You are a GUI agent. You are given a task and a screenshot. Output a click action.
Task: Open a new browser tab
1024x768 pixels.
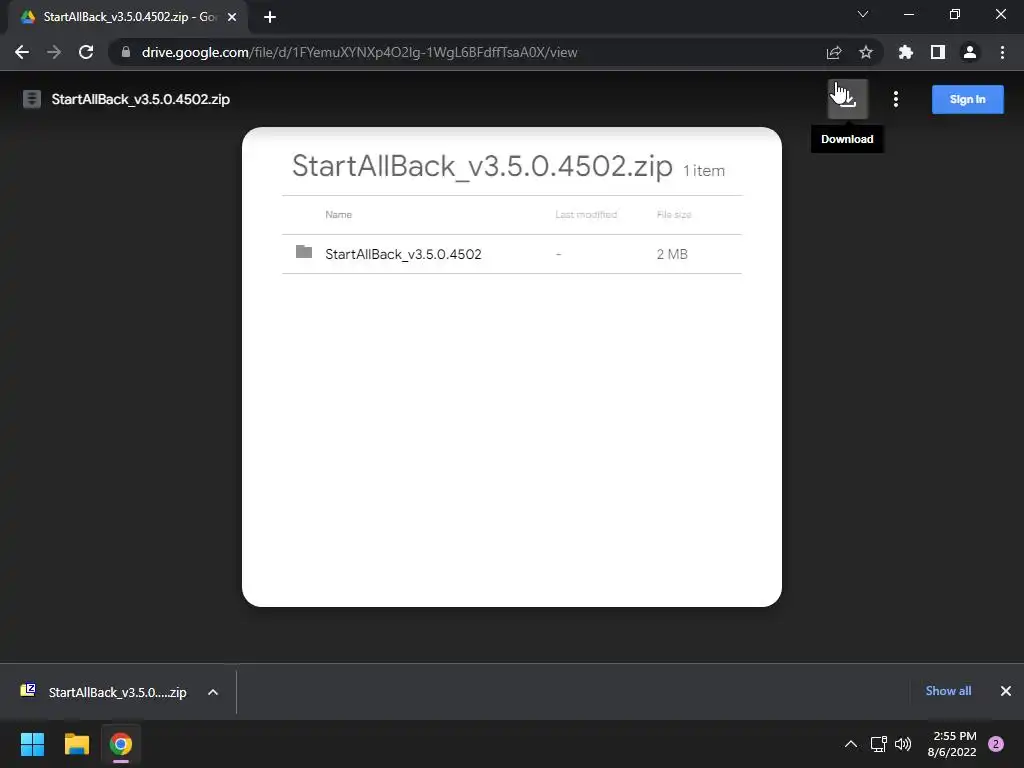point(270,17)
